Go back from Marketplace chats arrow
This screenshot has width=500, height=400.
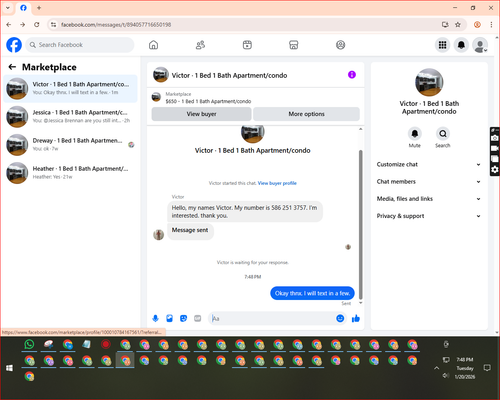click(12, 67)
